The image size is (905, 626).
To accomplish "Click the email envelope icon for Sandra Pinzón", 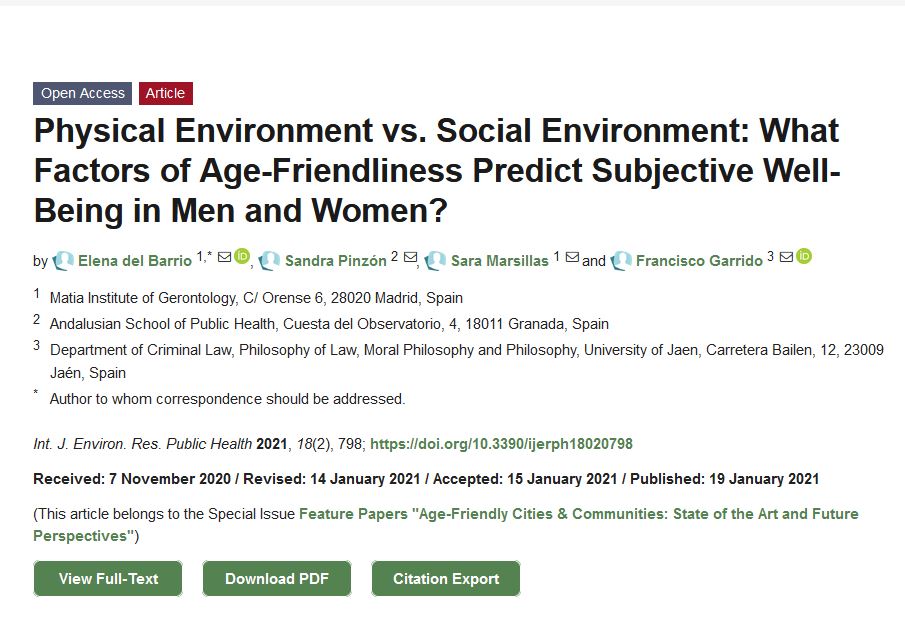I will coord(409,257).
